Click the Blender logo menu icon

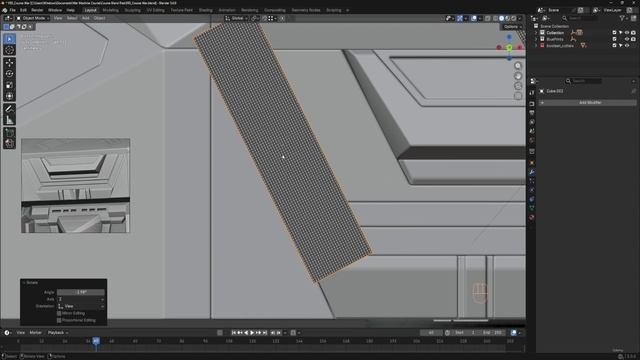[x=4, y=10]
